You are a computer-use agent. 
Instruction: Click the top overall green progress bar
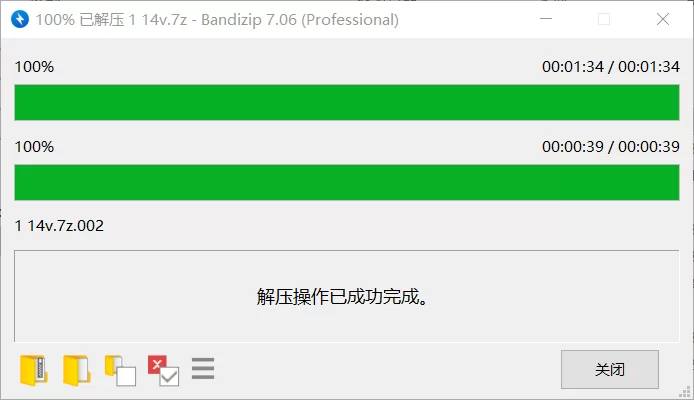click(x=347, y=103)
